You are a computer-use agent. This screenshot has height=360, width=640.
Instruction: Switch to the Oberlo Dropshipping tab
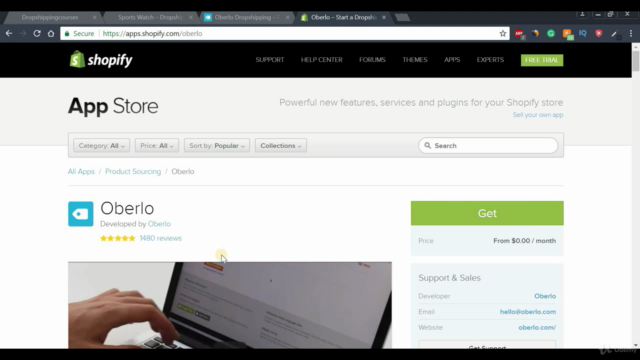[246, 17]
